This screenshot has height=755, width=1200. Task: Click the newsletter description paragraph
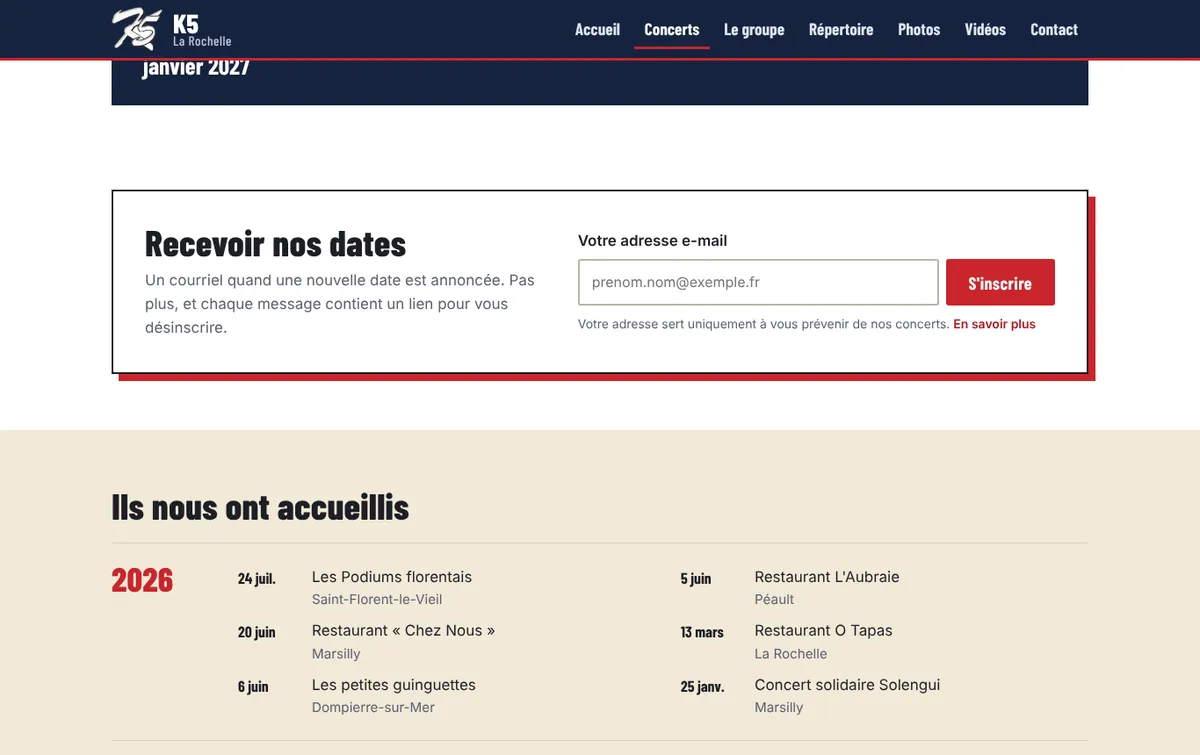point(340,303)
